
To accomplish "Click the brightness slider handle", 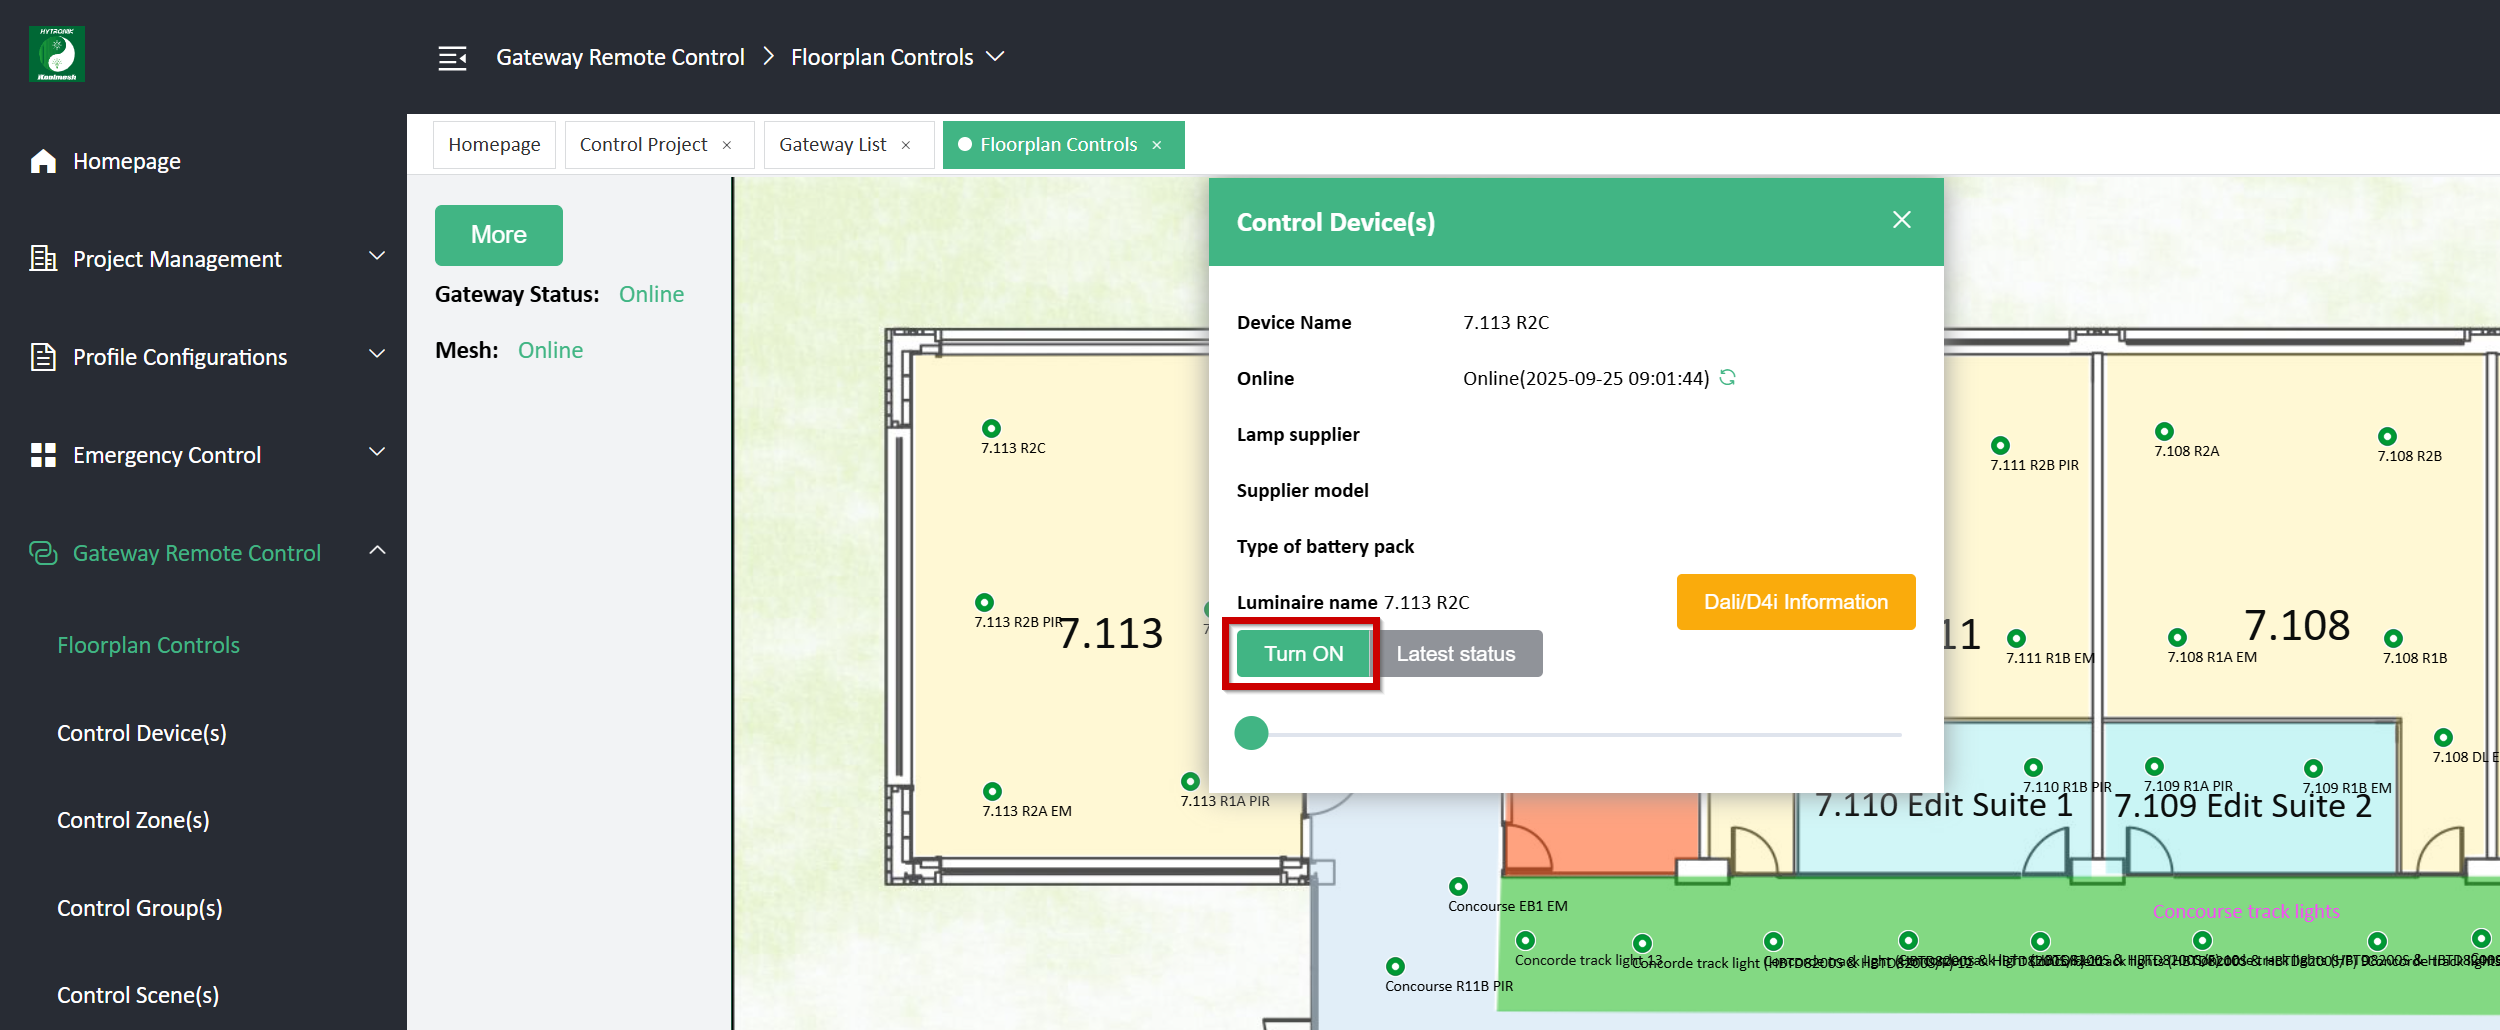I will click(x=1251, y=733).
